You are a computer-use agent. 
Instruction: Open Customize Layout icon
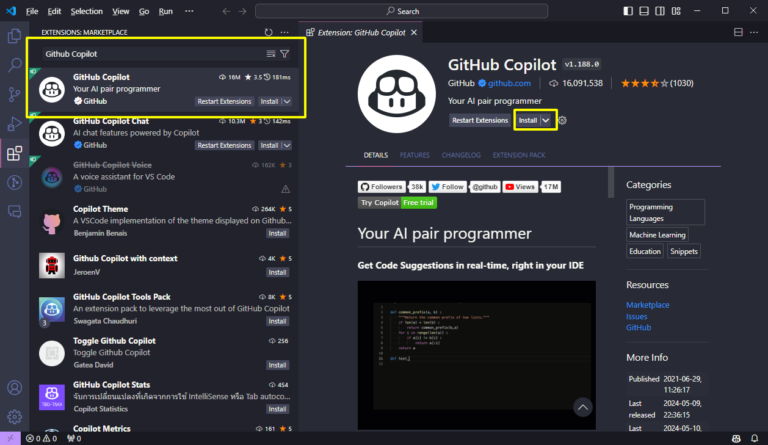click(676, 11)
